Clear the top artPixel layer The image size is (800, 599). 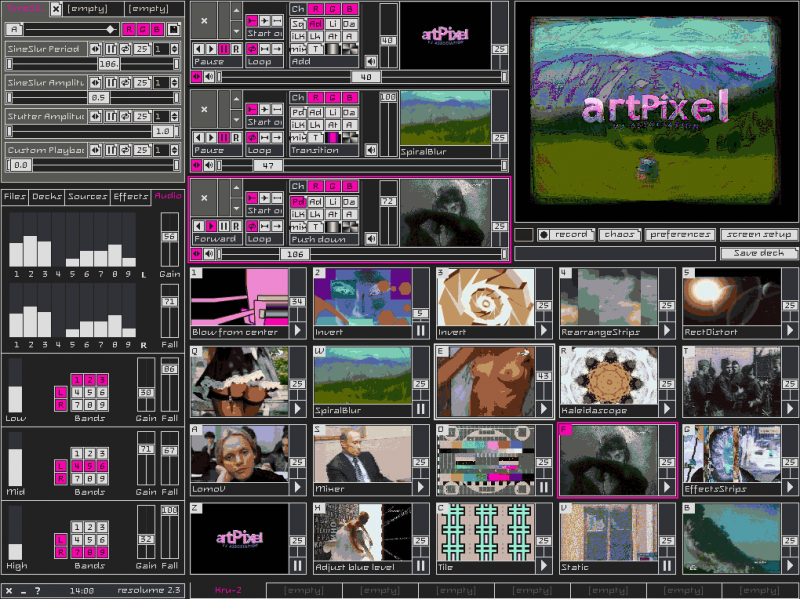pos(204,21)
